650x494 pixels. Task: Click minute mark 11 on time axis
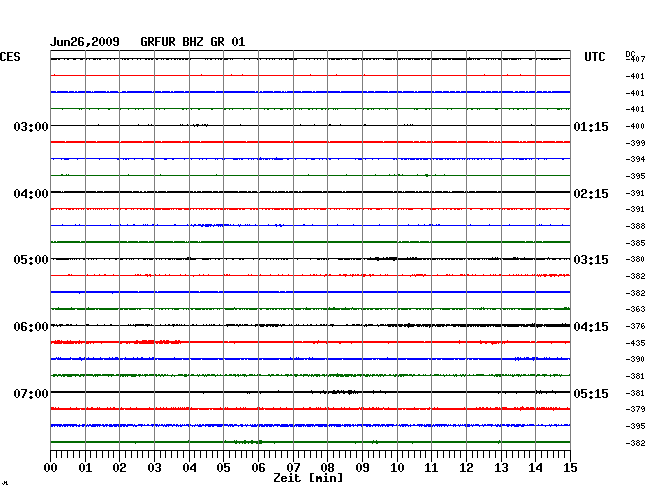point(431,468)
